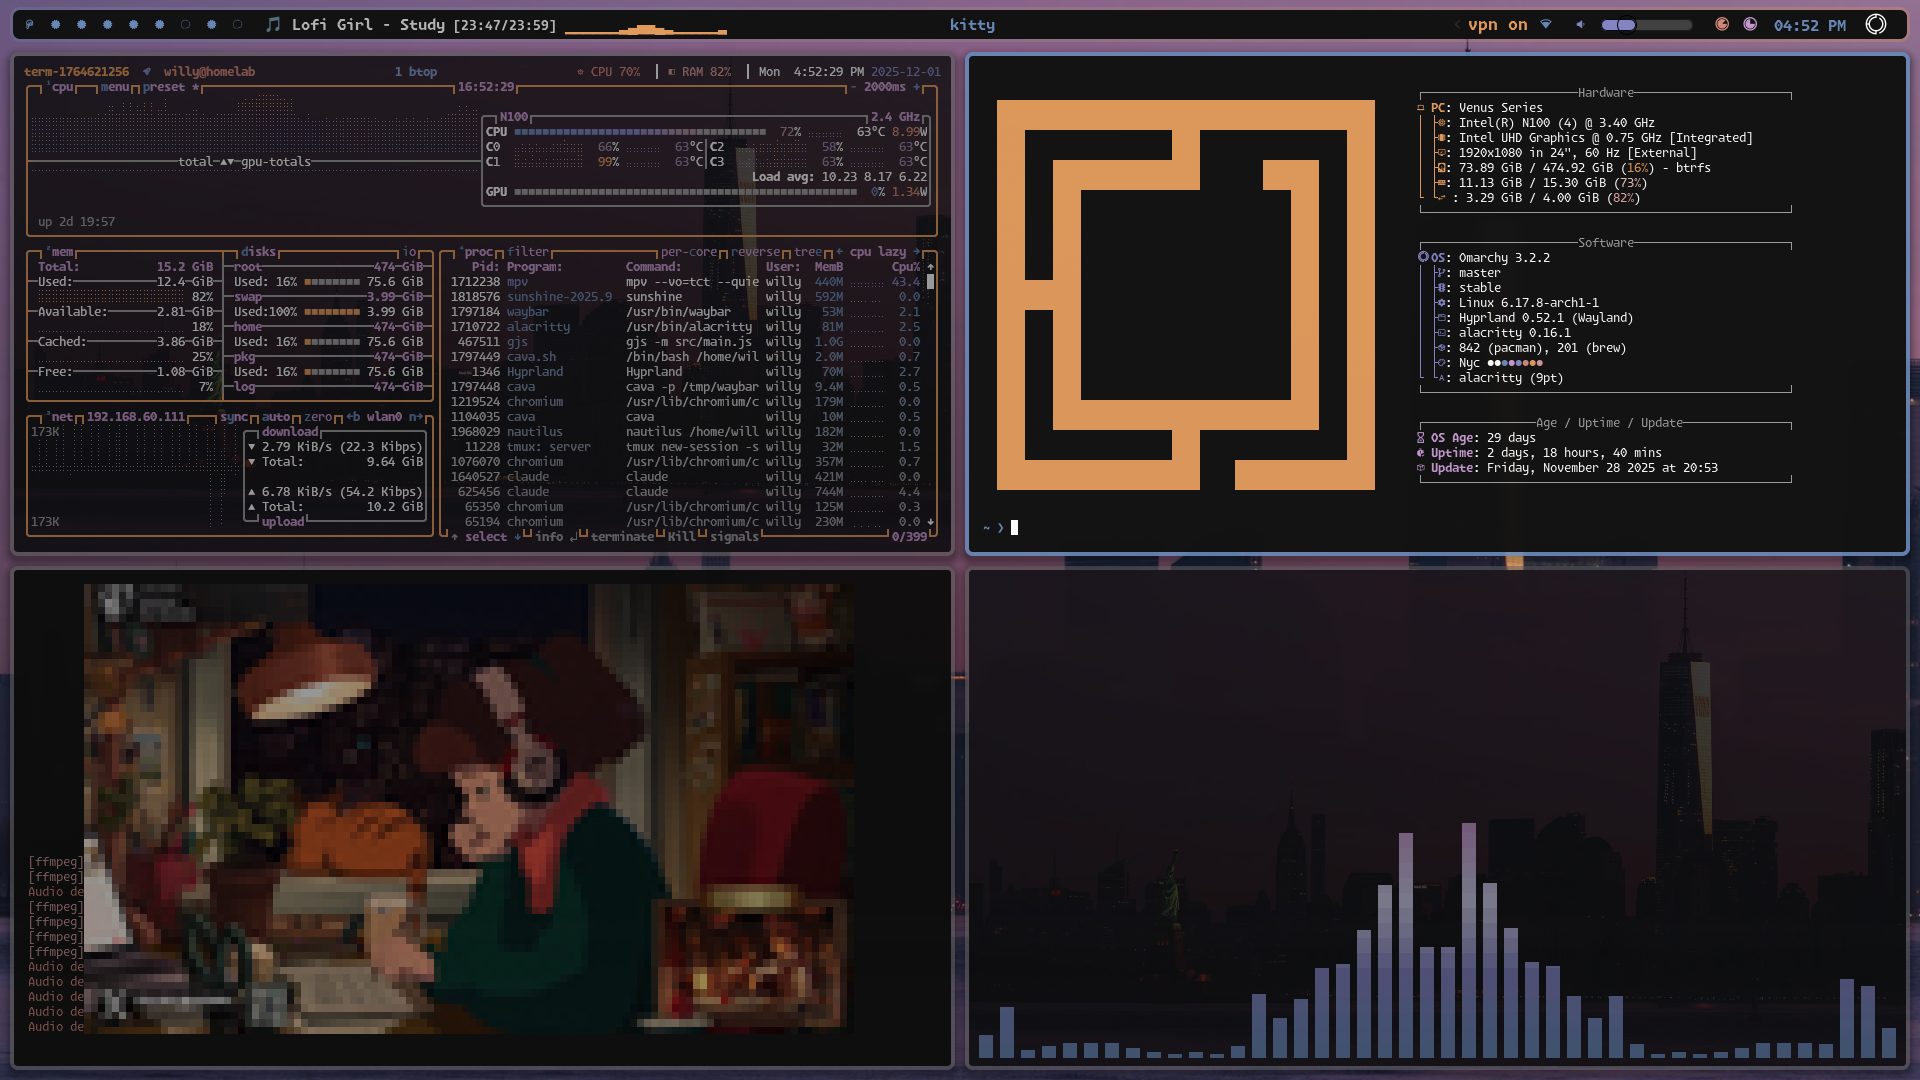Toggle reverse sorting in proc panel

tap(755, 252)
